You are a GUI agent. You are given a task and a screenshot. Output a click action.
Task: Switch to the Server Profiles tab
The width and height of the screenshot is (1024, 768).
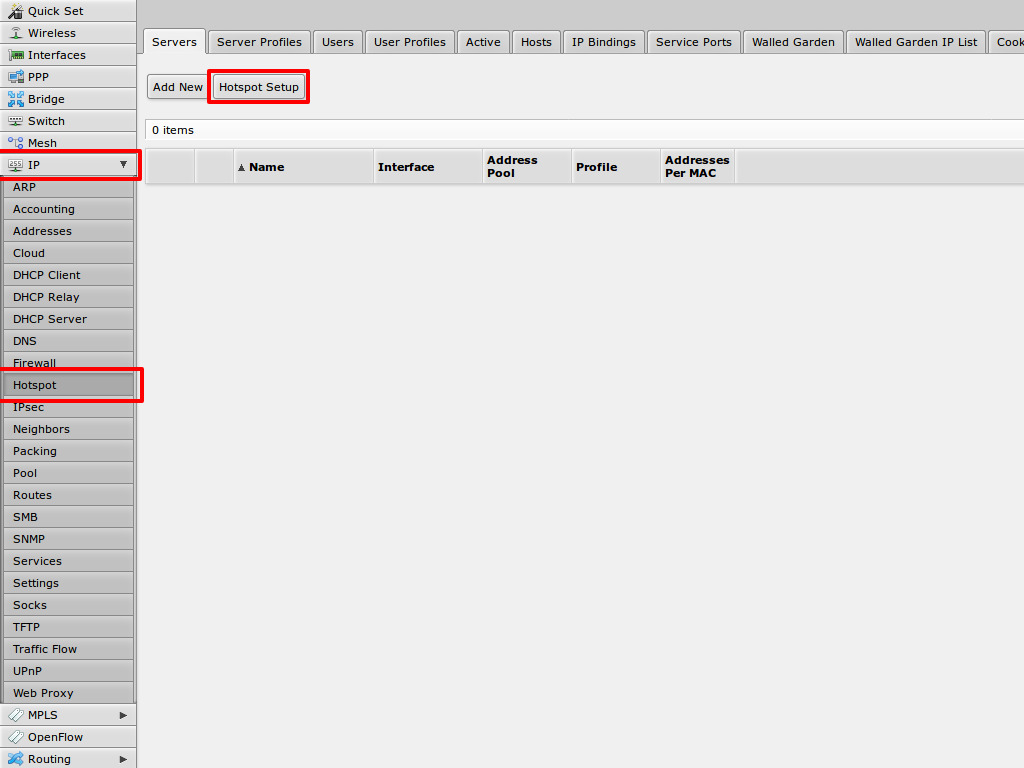click(259, 42)
